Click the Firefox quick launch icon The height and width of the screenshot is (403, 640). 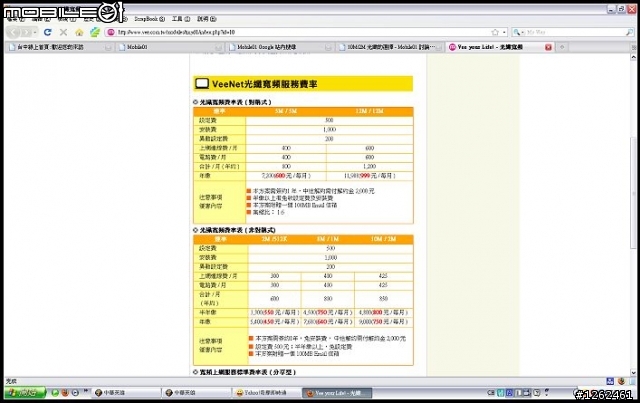pyautogui.click(x=65, y=393)
